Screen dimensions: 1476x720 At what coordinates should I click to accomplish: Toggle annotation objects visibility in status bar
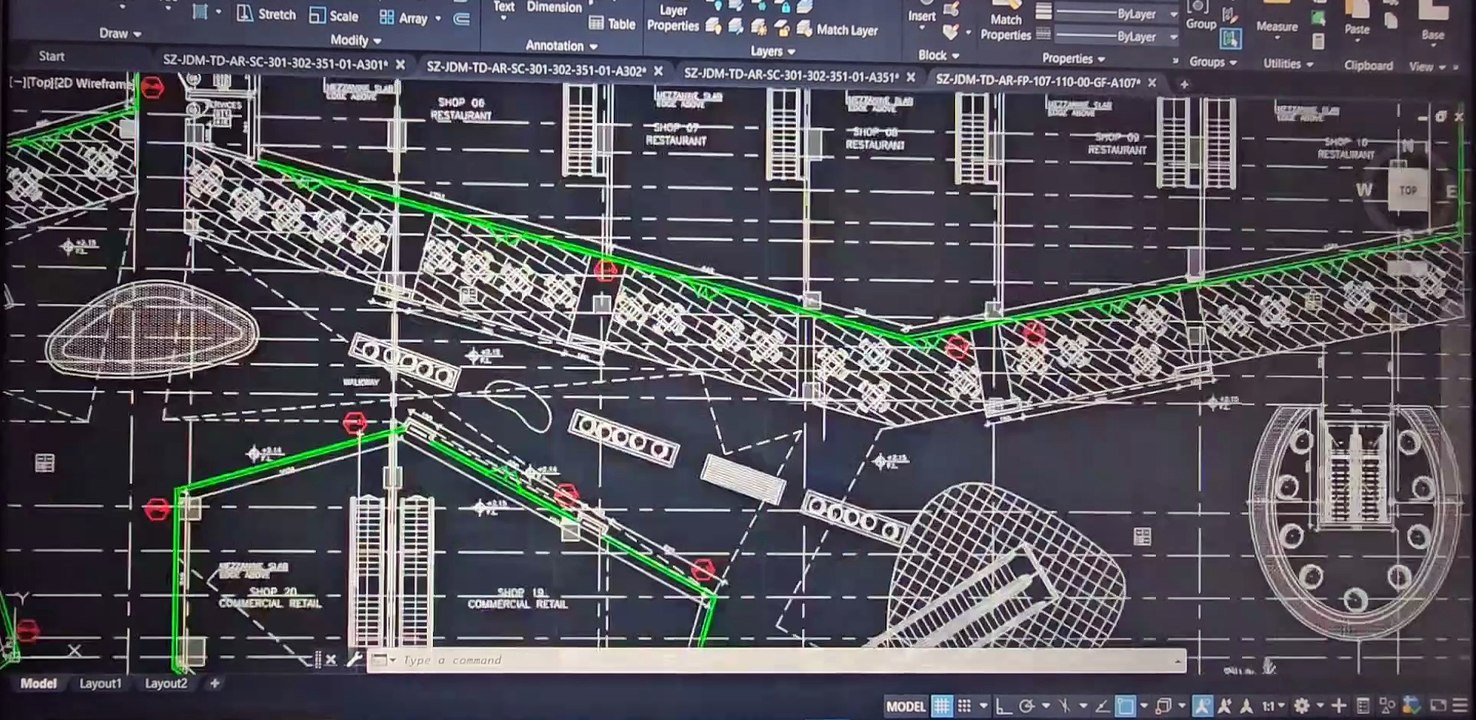click(x=1202, y=707)
